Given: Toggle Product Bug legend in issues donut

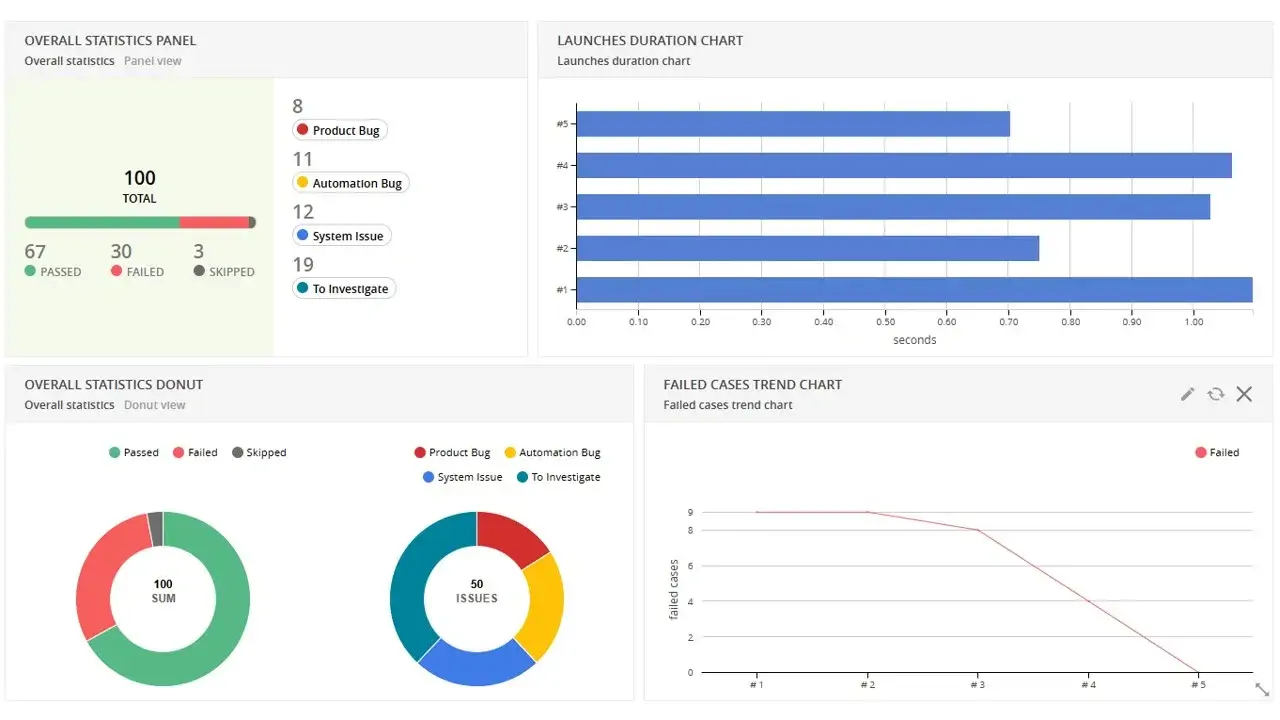Looking at the screenshot, I should point(452,453).
